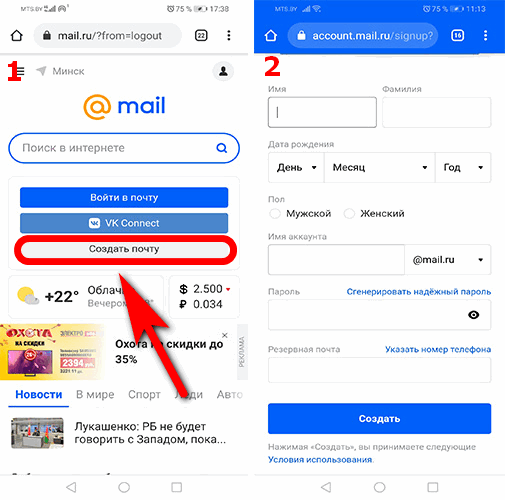Toggle password visibility eye icon

click(x=474, y=315)
